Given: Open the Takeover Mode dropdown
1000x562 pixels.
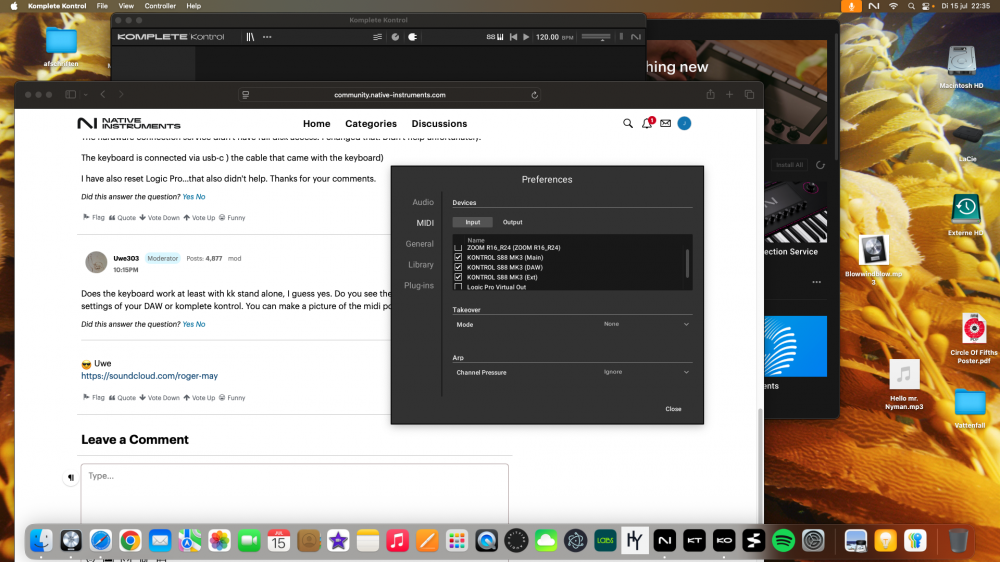Looking at the screenshot, I should tap(645, 324).
